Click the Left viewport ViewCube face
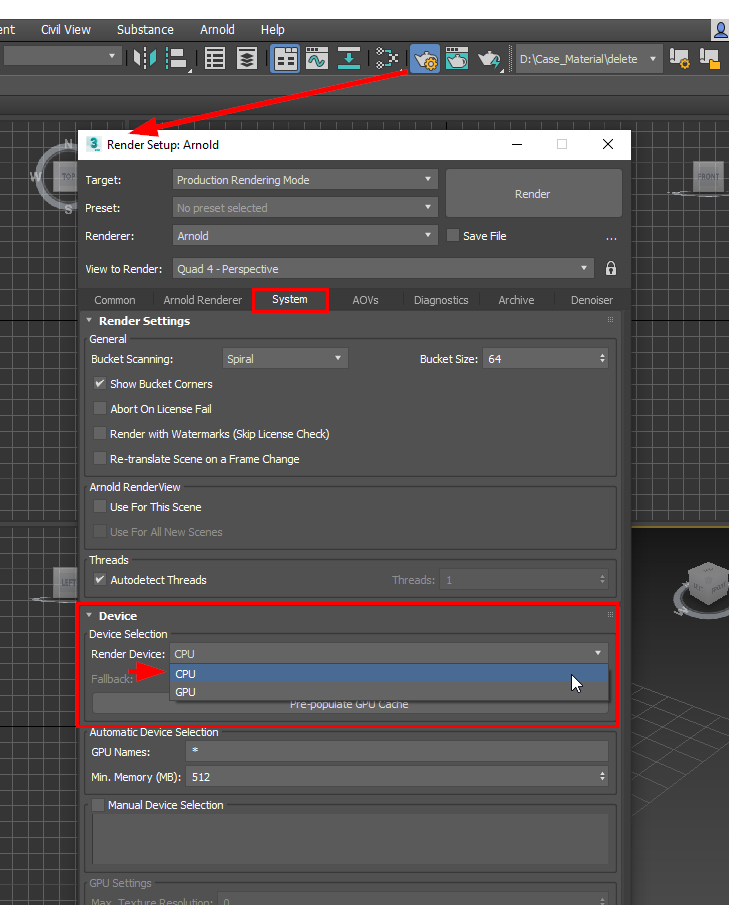The width and height of the screenshot is (729, 905). [x=67, y=582]
